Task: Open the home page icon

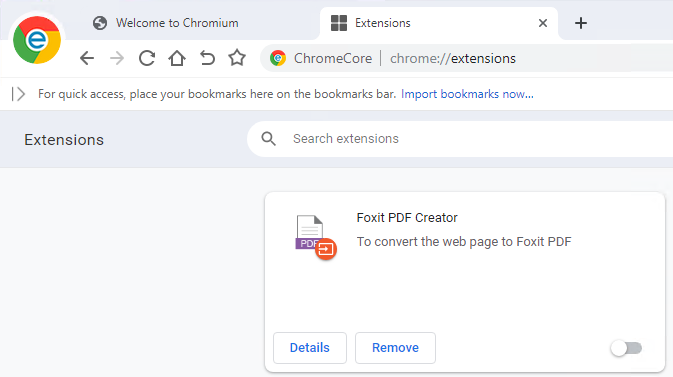Action: point(177,58)
